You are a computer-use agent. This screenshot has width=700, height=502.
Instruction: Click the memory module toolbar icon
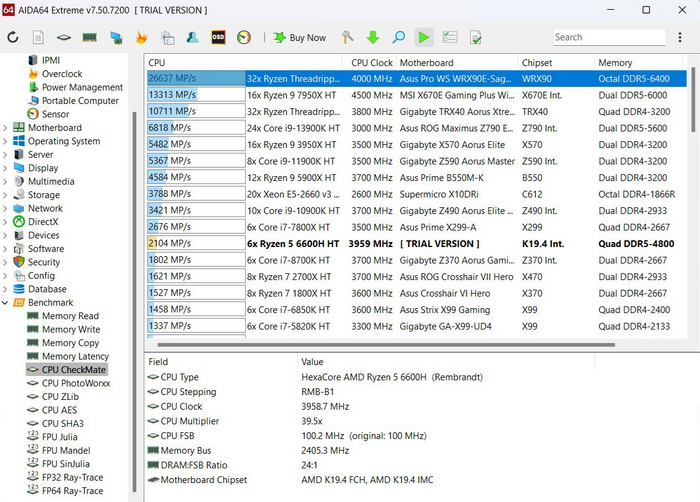pyautogui.click(x=89, y=38)
